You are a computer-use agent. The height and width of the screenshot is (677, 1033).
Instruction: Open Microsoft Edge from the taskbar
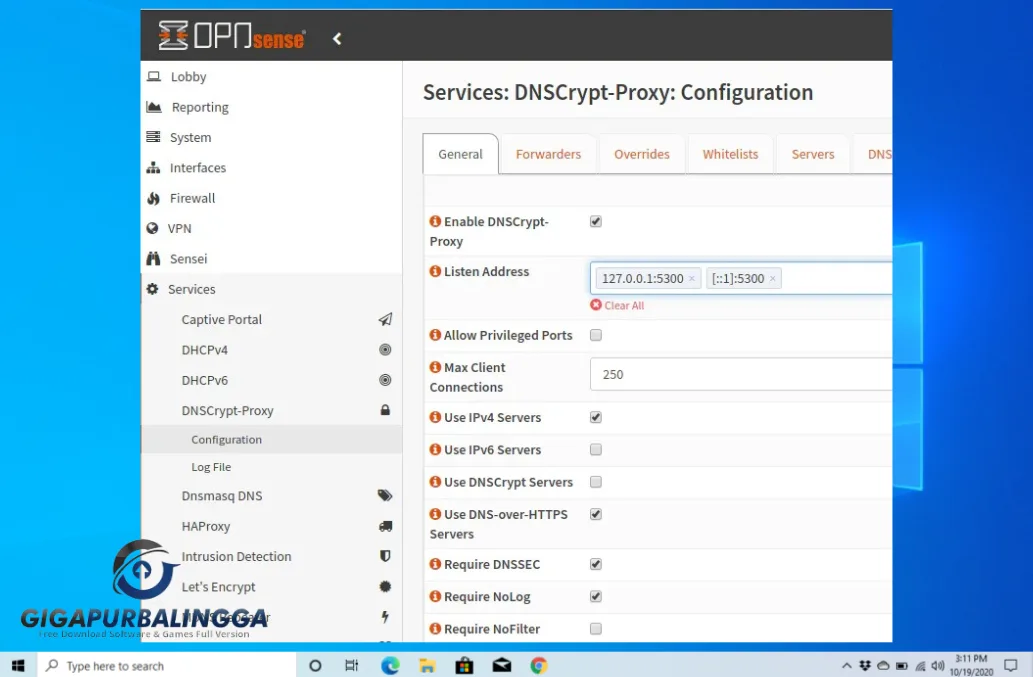click(390, 665)
